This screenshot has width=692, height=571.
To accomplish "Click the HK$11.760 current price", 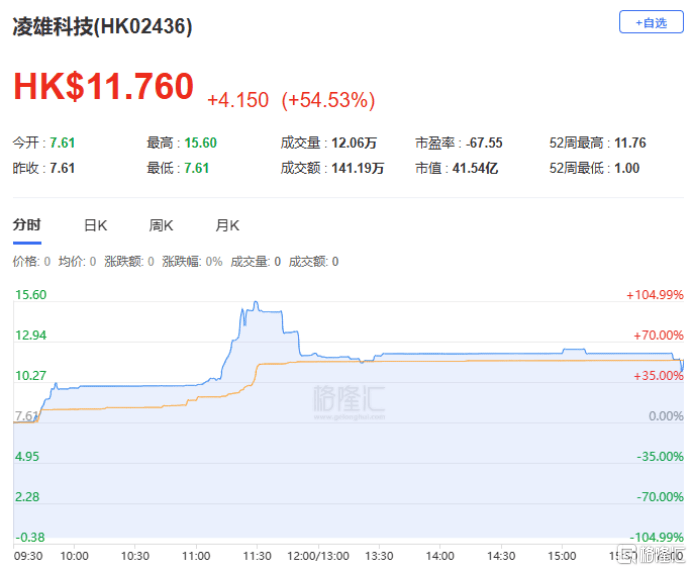I will click(103, 87).
